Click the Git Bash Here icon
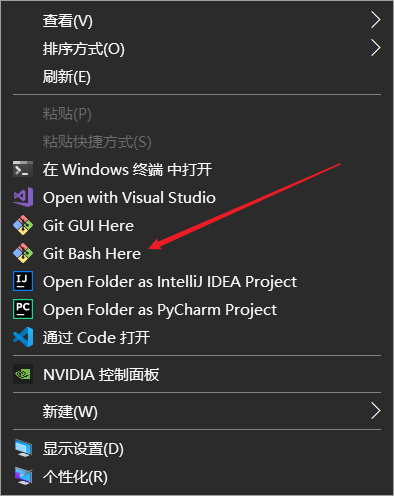394x496 pixels. 23,253
